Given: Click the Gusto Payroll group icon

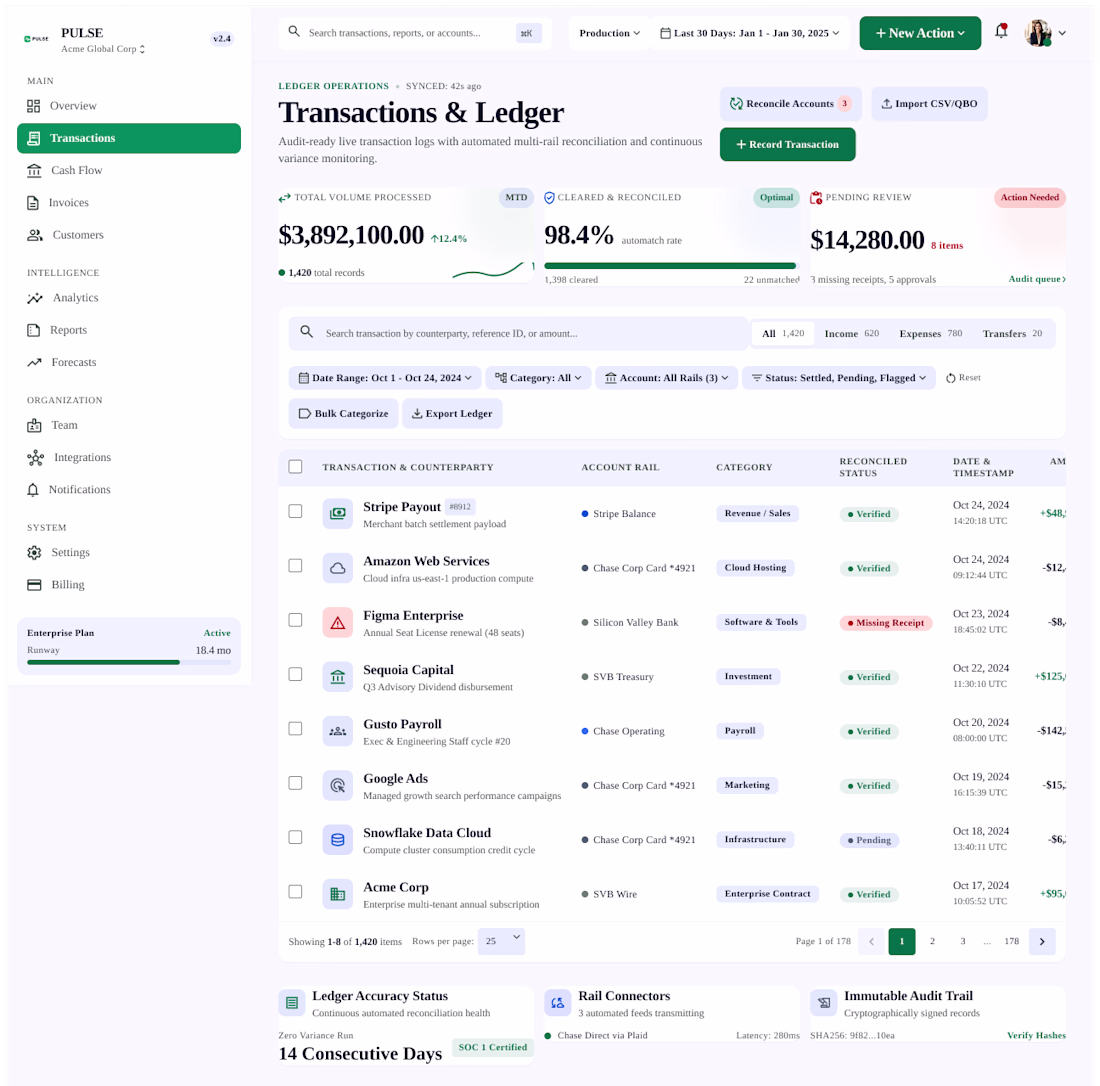Looking at the screenshot, I should 337,731.
